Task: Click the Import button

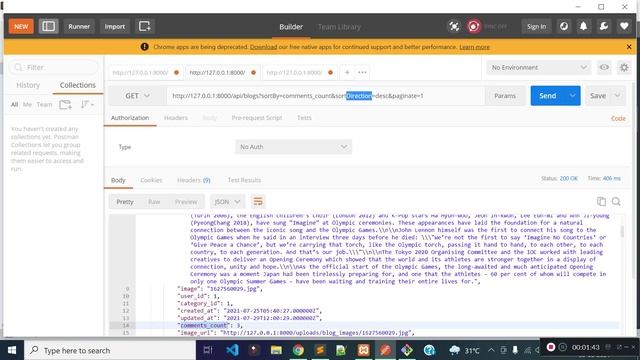Action: 115,27
